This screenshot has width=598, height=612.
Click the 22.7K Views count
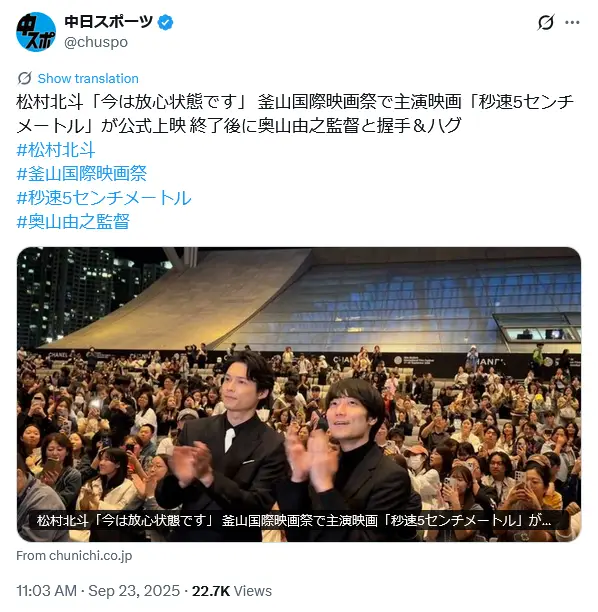pos(231,591)
